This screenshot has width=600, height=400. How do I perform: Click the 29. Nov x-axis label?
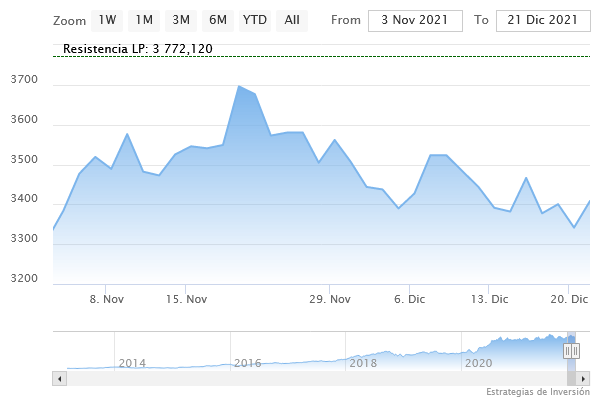tap(330, 299)
